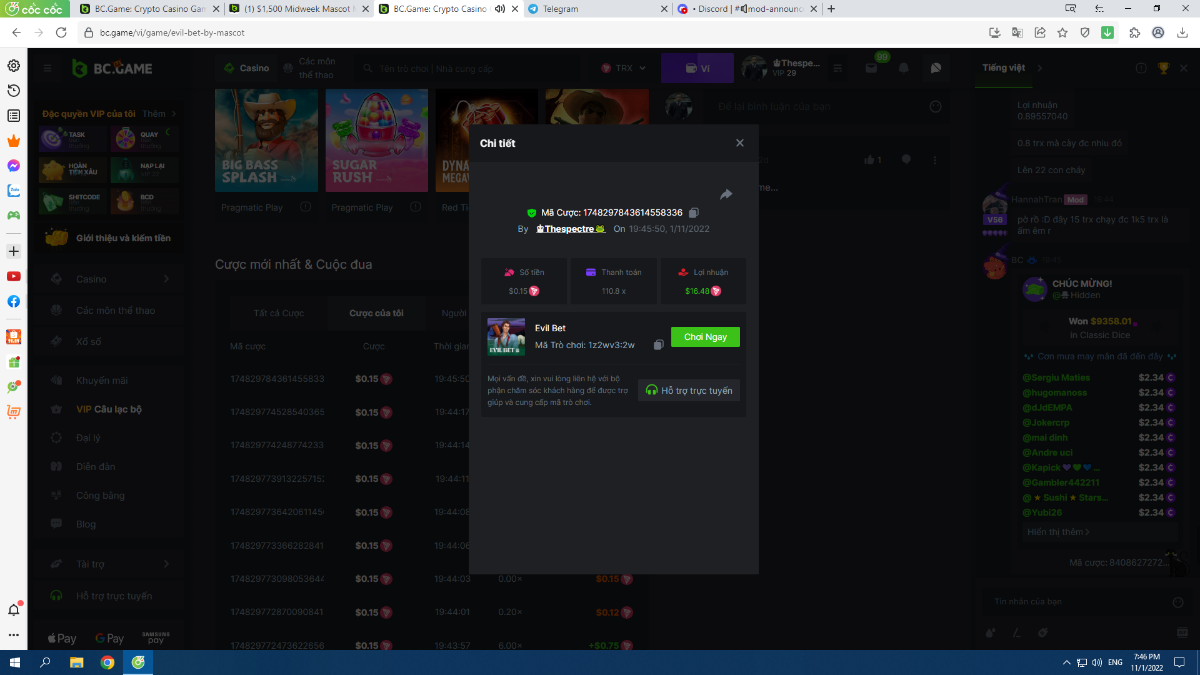Expand Hiển thị thêm in the chat winners list
The width and height of the screenshot is (1200, 675).
coord(1058,532)
